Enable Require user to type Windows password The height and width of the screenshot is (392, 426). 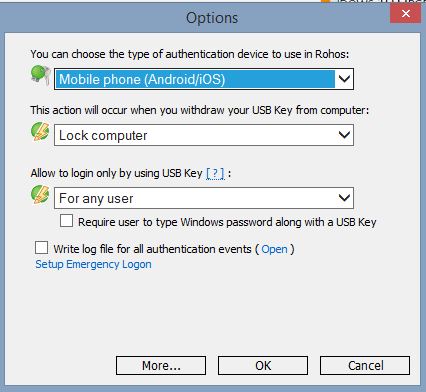(x=66, y=221)
